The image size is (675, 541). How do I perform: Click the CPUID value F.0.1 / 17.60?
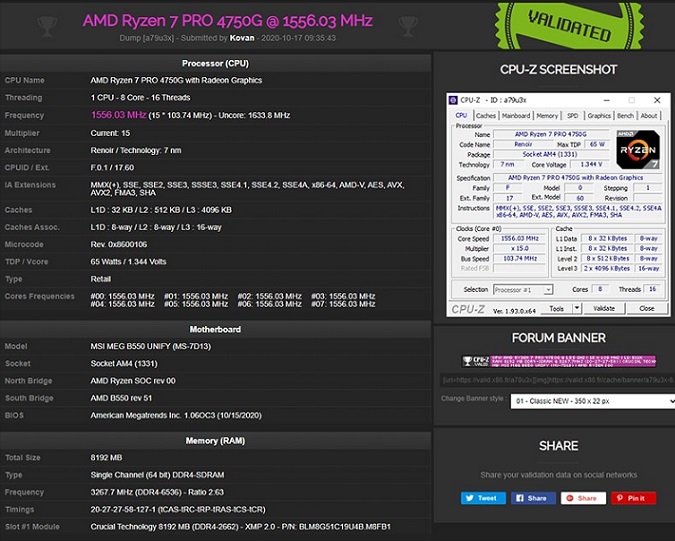(112, 167)
